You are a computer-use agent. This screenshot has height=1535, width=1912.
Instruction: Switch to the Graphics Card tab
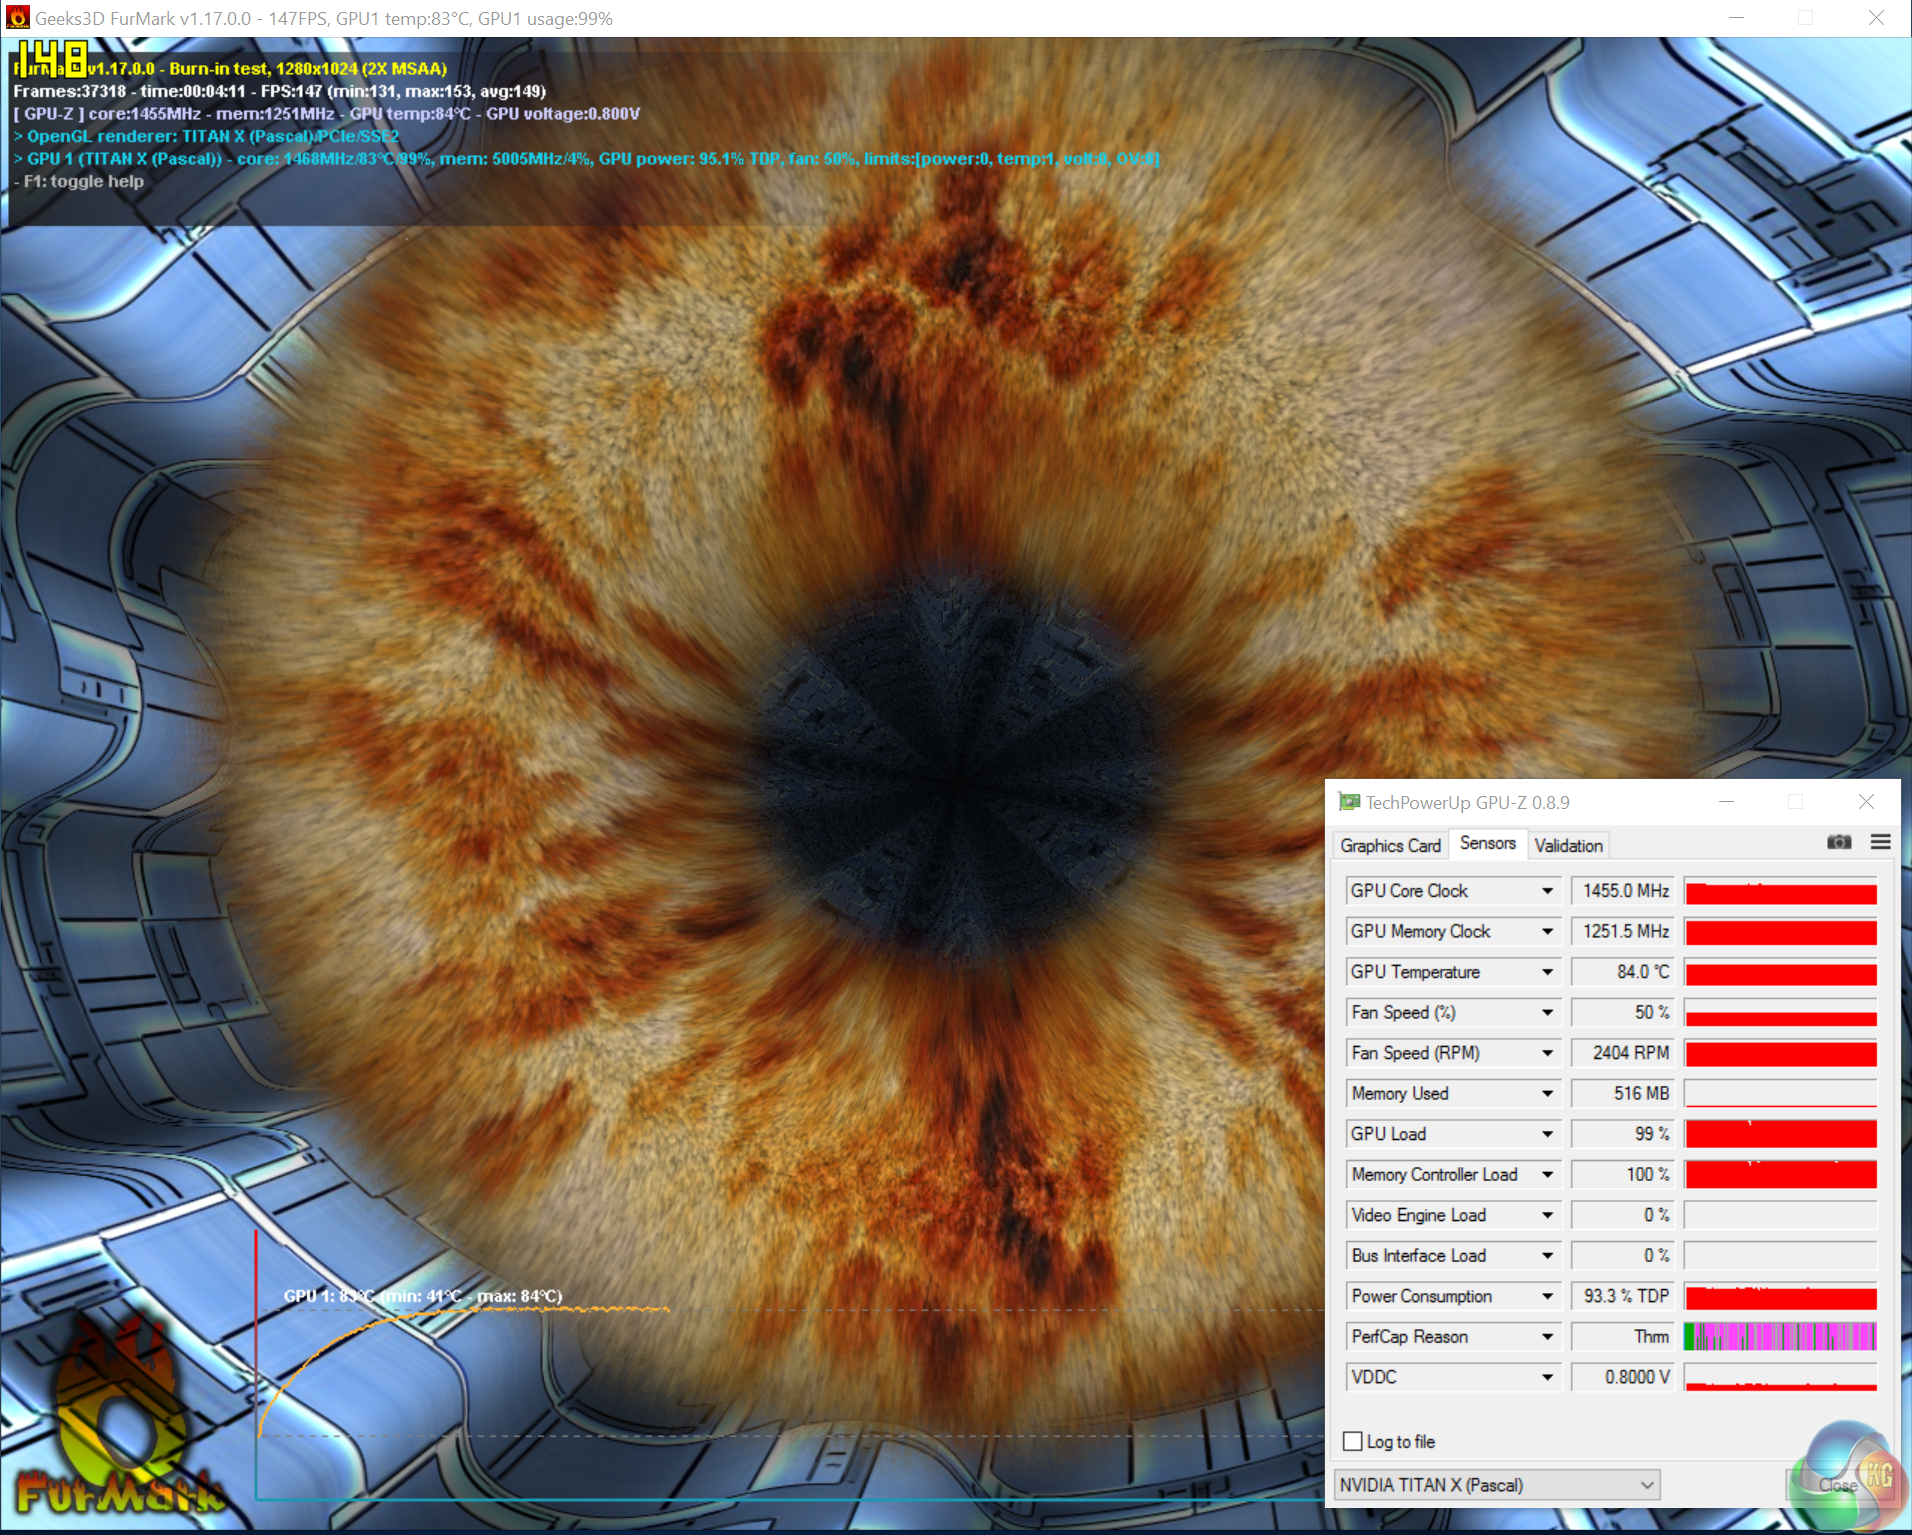pos(1390,846)
